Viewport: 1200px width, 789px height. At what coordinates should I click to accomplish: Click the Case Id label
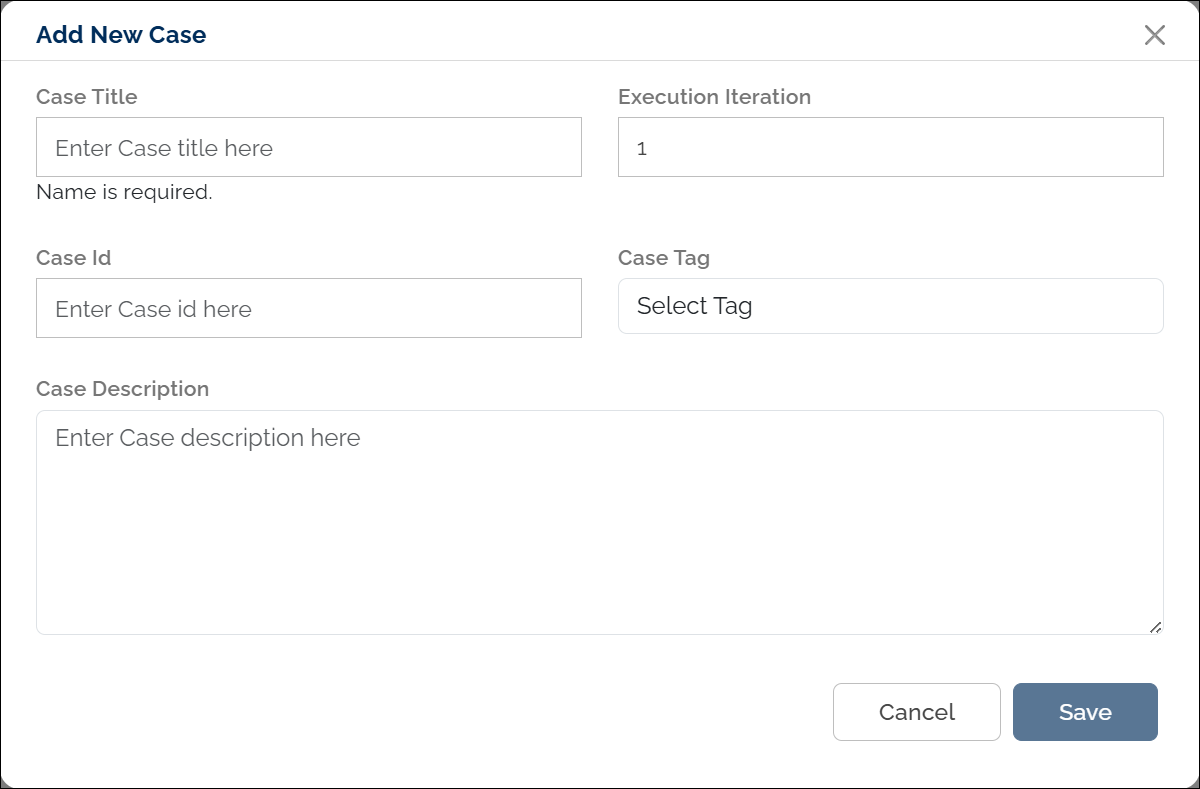73,258
